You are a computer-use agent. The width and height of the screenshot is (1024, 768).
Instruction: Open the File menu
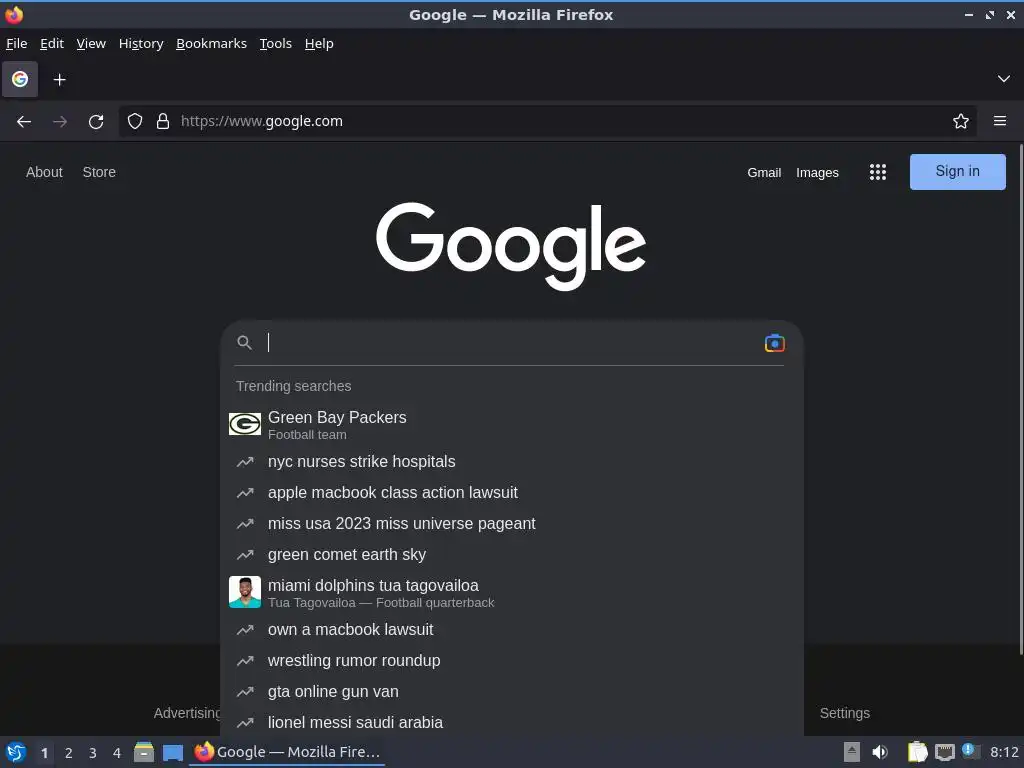coord(16,44)
